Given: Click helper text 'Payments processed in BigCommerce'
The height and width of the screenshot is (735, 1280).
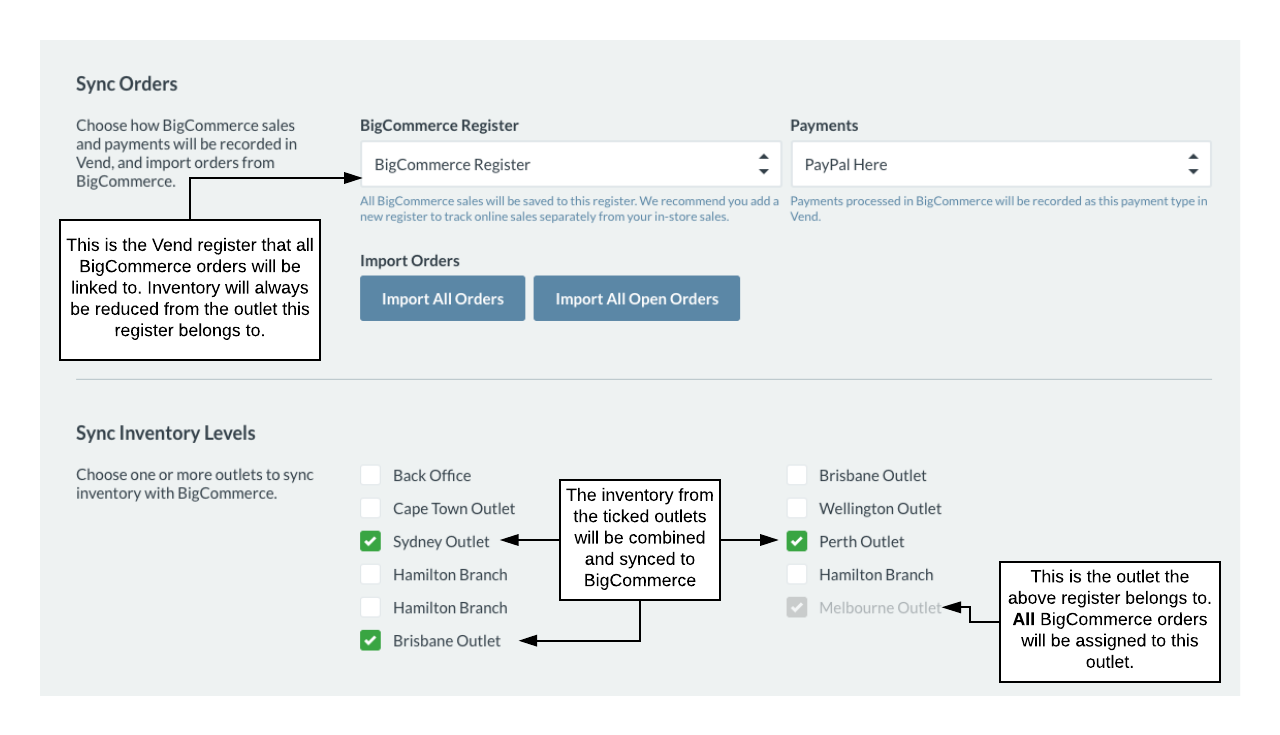Looking at the screenshot, I should 998,208.
